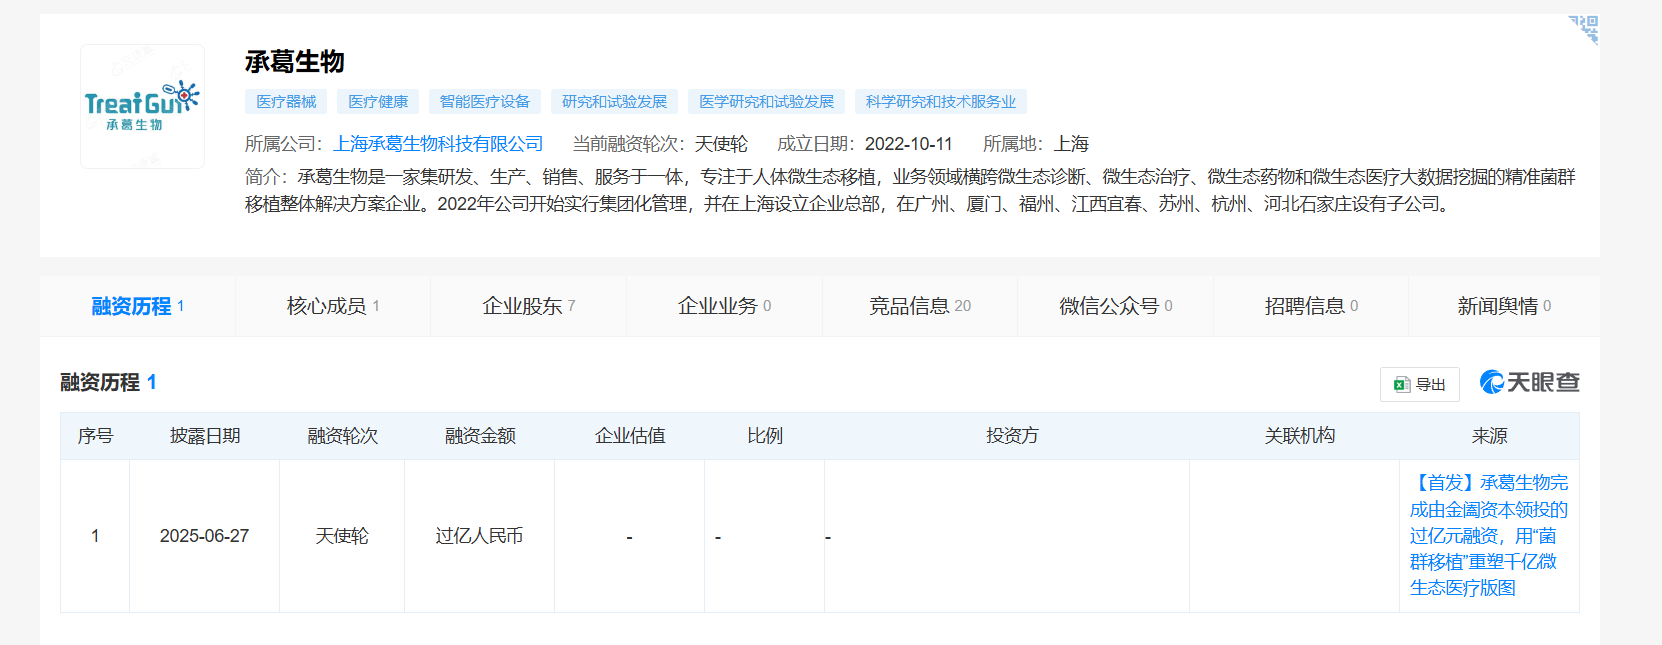Image resolution: width=1662 pixels, height=645 pixels.
Task: Click the 比例 column header
Action: pyautogui.click(x=765, y=436)
